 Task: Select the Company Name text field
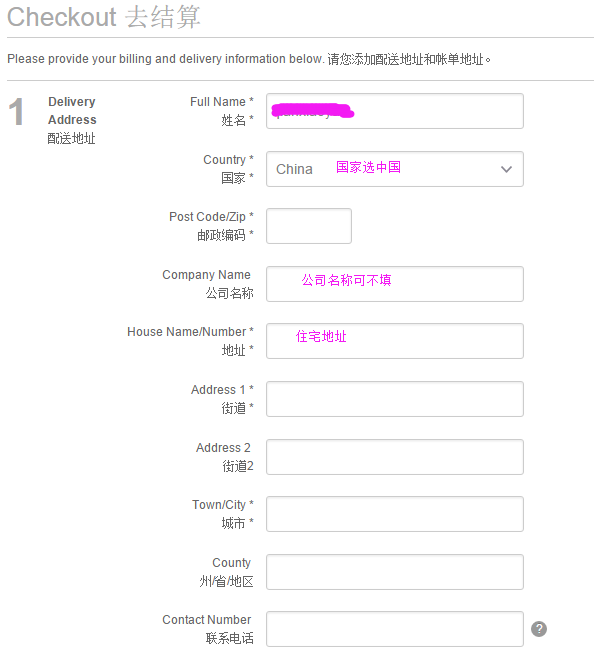coord(395,284)
